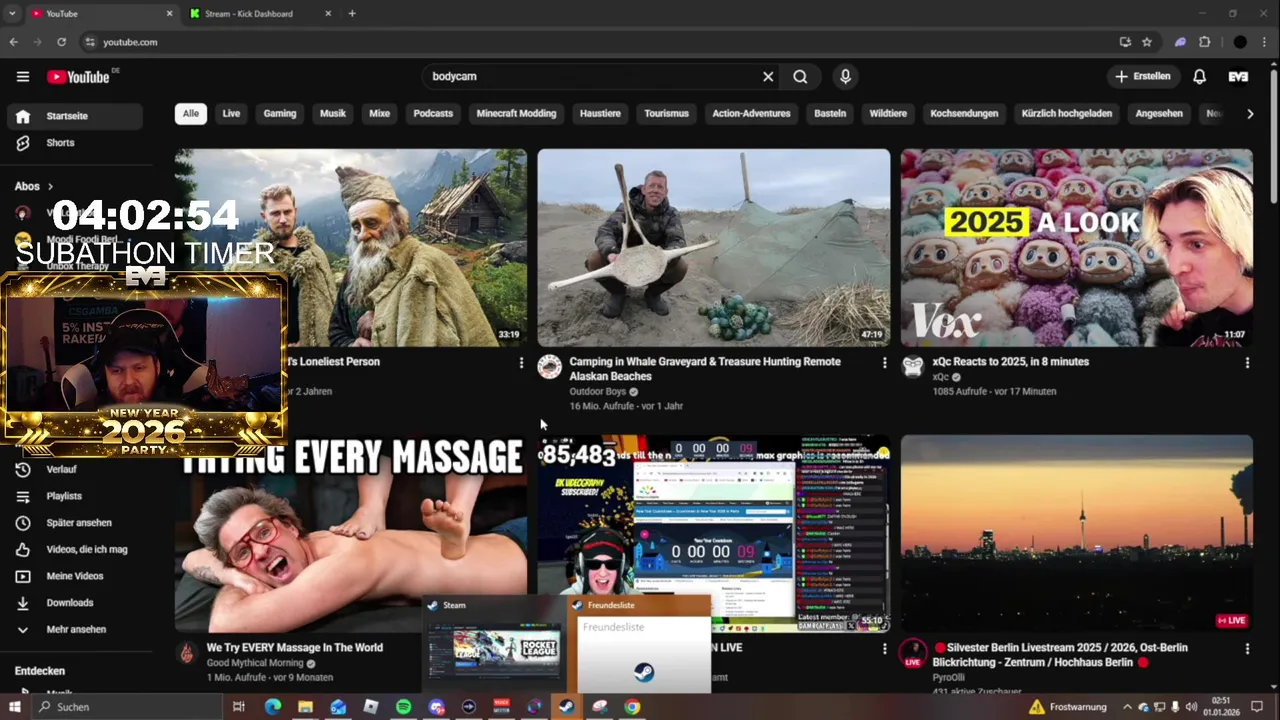Viewport: 1280px width, 720px height.
Task: Expand Mehr ansehen in the sidebar
Action: (x=75, y=629)
